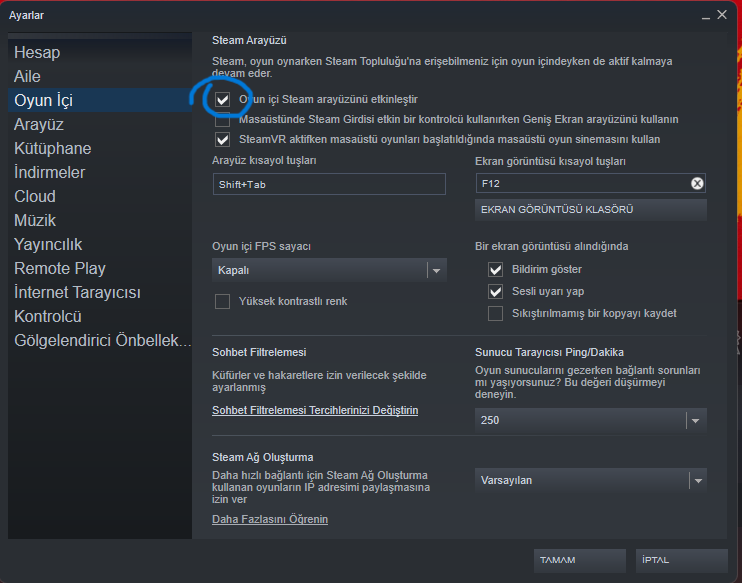This screenshot has height=583, width=742.
Task: Open the Oyun içi FPS sayacı dropdown
Action: pyautogui.click(x=329, y=270)
